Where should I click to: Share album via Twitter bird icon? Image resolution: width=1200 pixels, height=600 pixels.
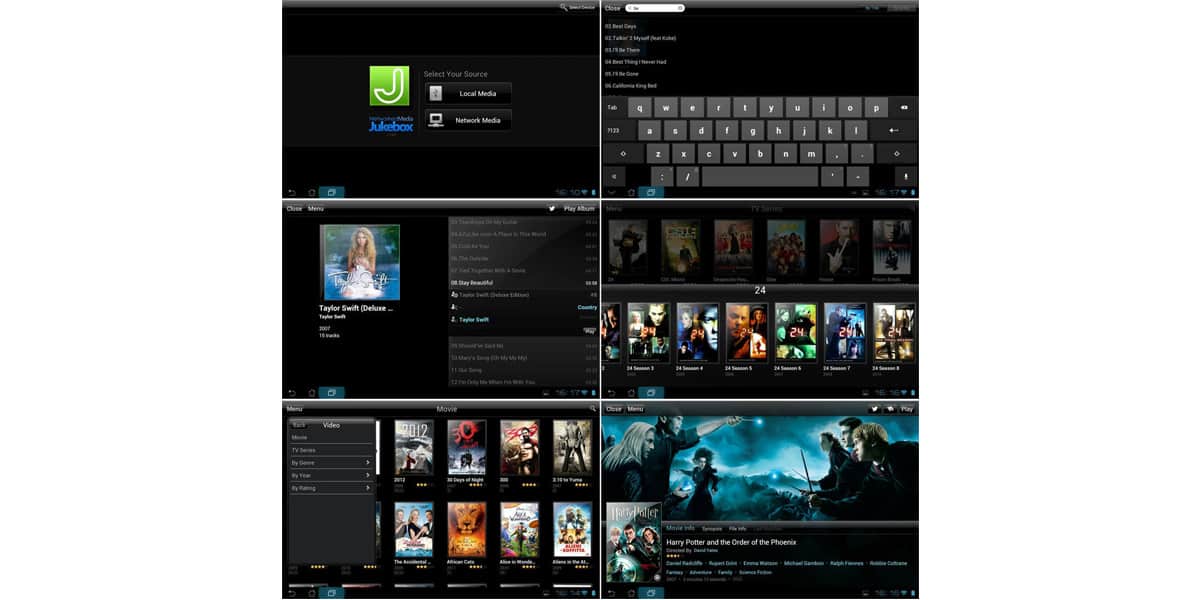pyautogui.click(x=551, y=209)
